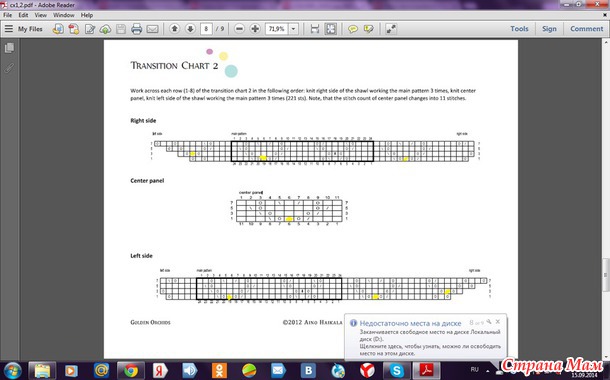Open the Tools pane
The image size is (610, 380).
(519, 29)
